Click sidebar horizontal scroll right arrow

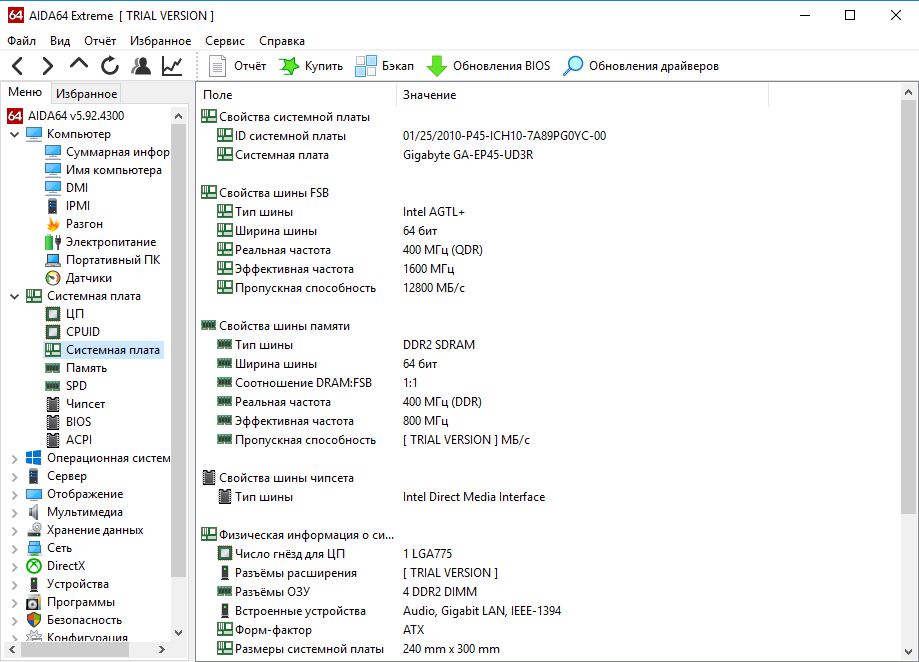point(162,649)
